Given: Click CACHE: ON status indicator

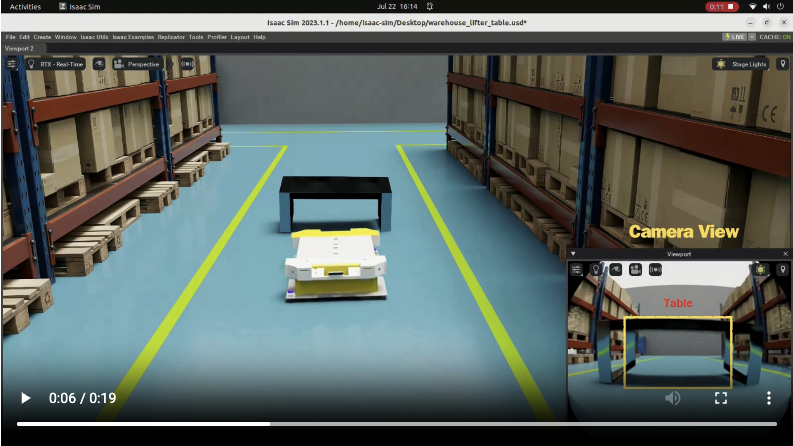Looking at the screenshot, I should click(775, 37).
